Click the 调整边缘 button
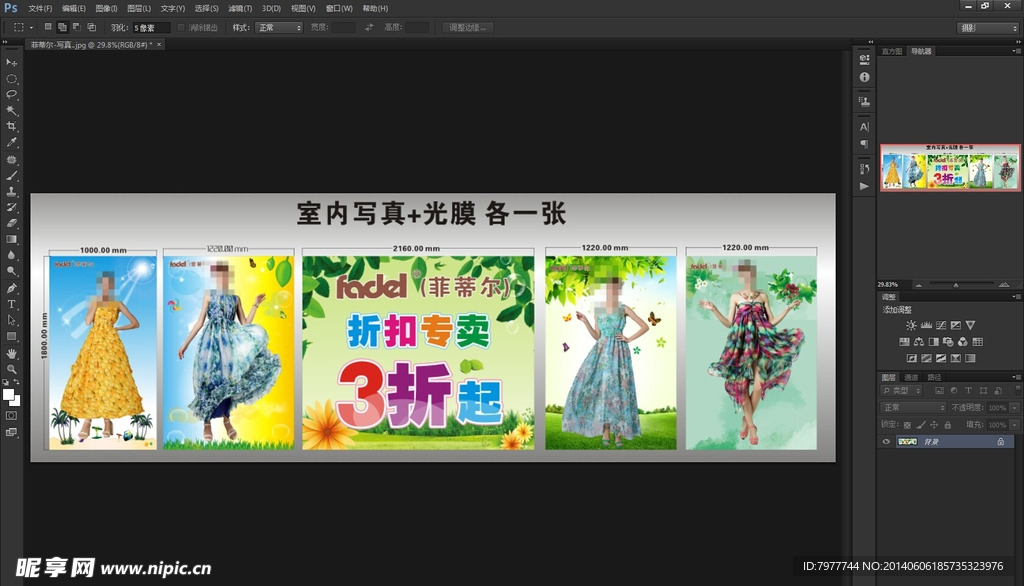1024x586 pixels. click(467, 27)
